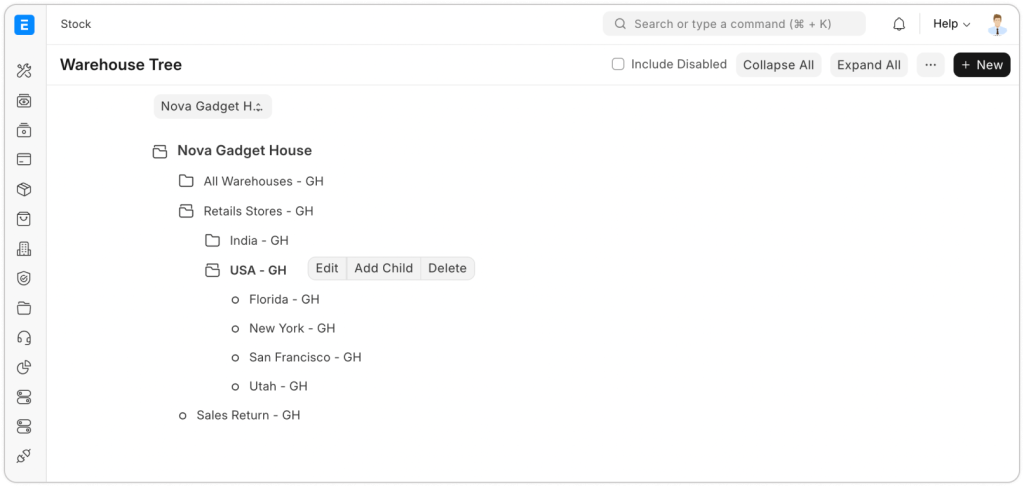This screenshot has height=487, width=1024.
Task: Open the Help menu
Action: [x=951, y=24]
